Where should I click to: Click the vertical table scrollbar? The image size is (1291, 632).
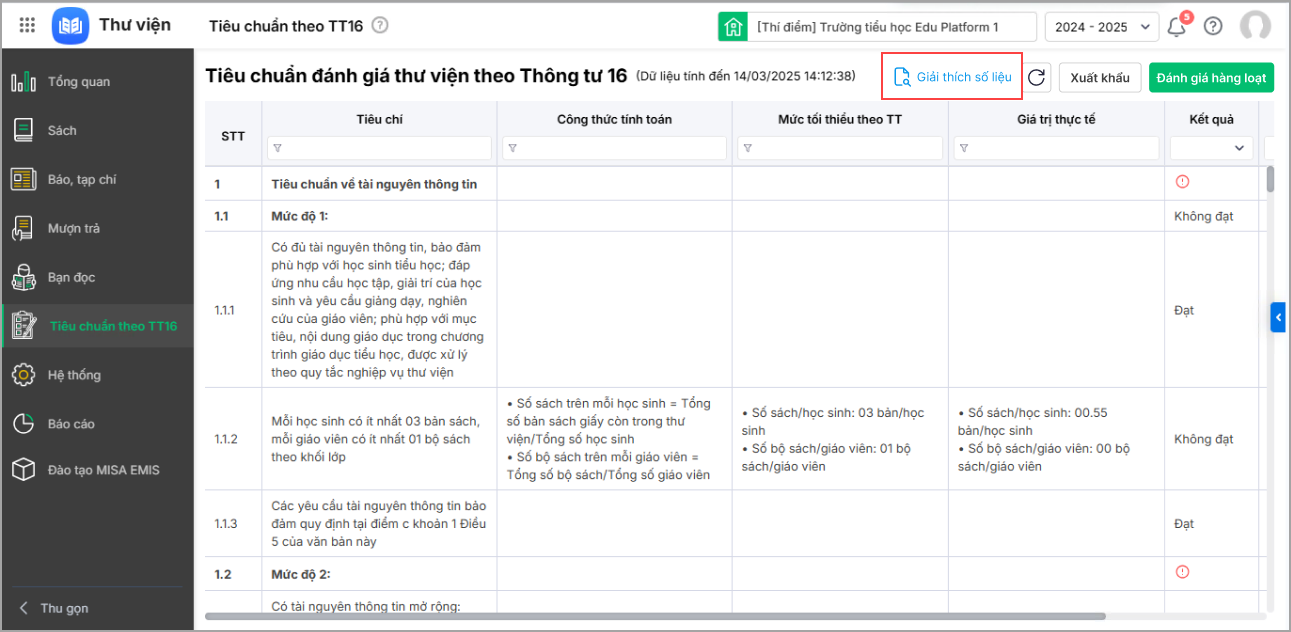point(1270,180)
